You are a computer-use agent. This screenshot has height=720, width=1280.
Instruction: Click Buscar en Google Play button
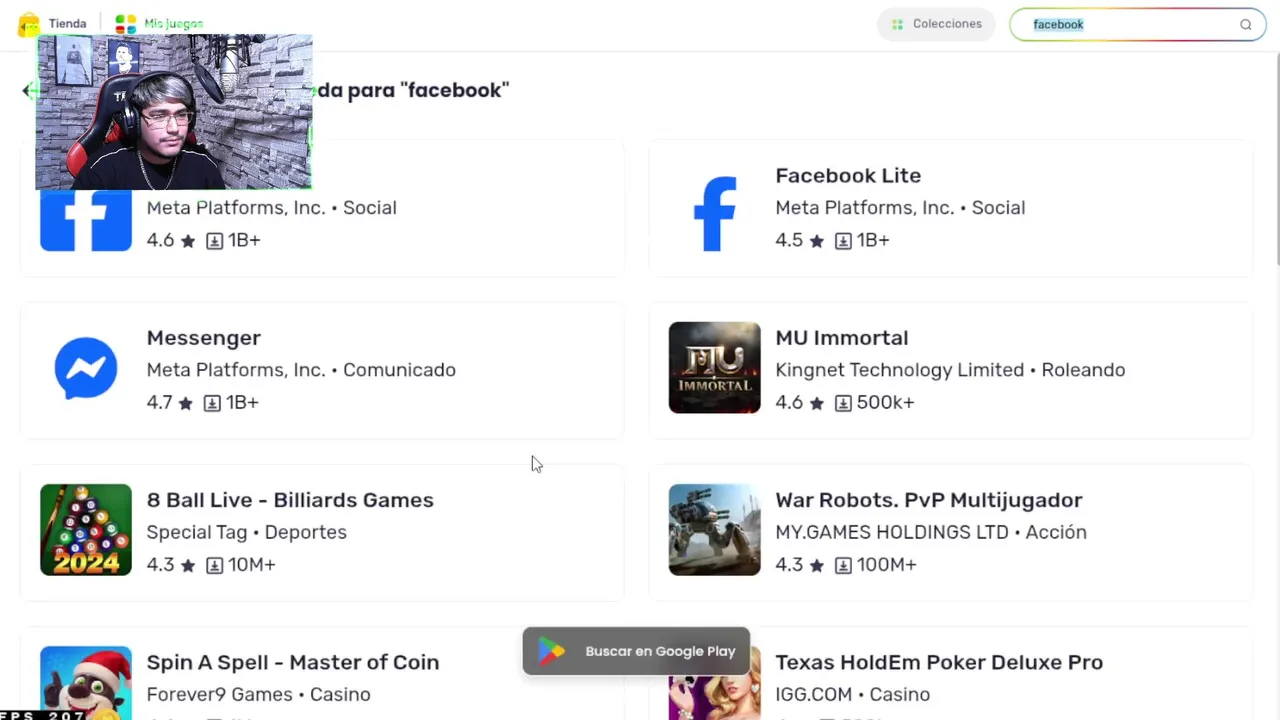coord(636,651)
